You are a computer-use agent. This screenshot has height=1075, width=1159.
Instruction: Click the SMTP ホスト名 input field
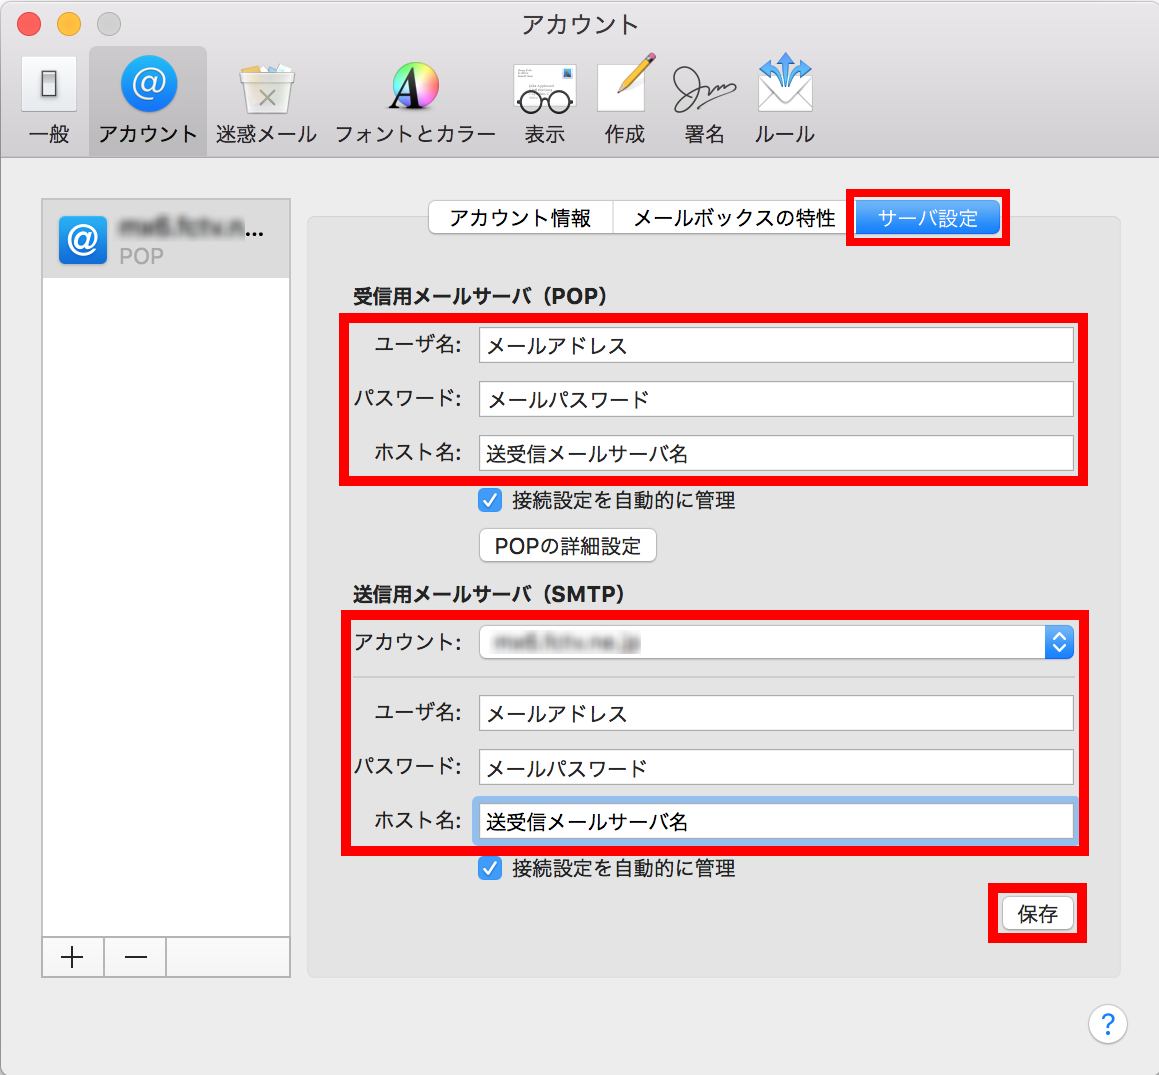click(x=775, y=821)
